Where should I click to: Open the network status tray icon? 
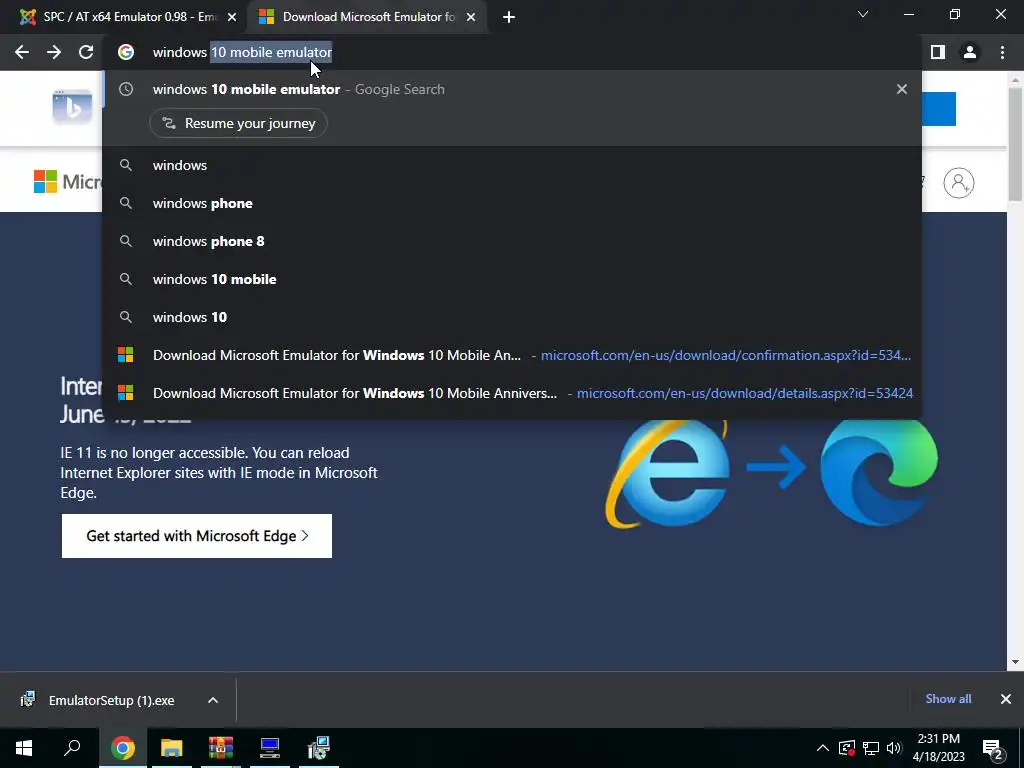click(x=871, y=748)
